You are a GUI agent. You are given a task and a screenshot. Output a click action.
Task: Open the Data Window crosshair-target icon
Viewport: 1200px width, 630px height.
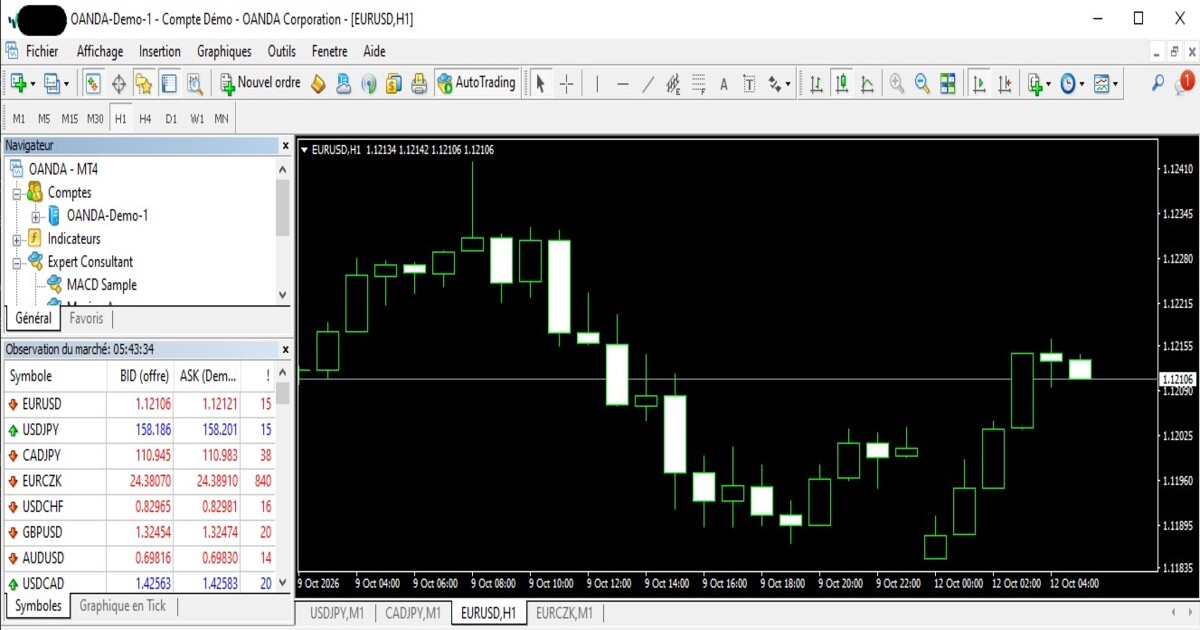(119, 84)
